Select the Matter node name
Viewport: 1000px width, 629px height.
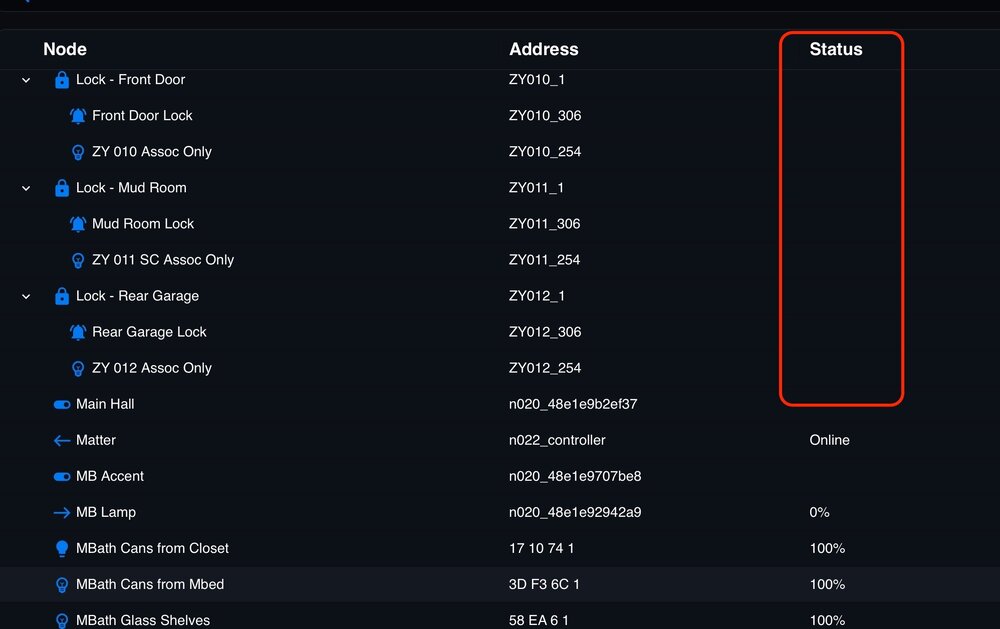97,440
